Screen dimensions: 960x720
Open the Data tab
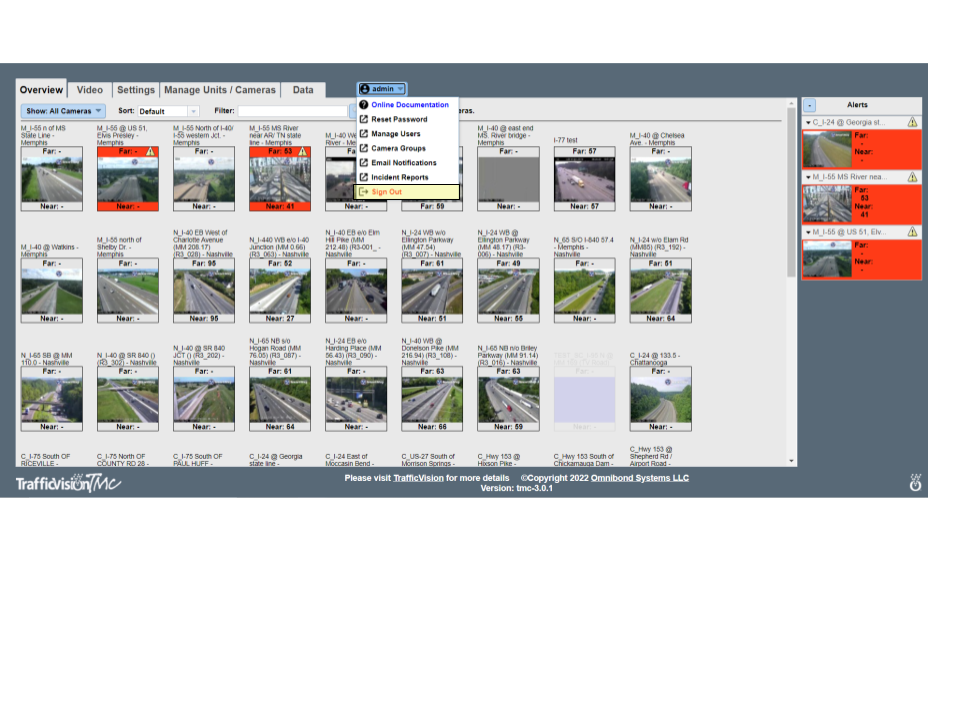303,89
